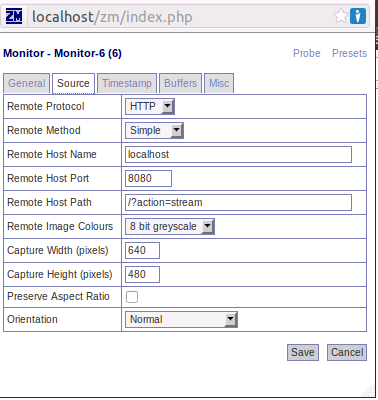The height and width of the screenshot is (400, 378).
Task: Expand the Remote Image Colours dropdown
Action: (x=170, y=226)
